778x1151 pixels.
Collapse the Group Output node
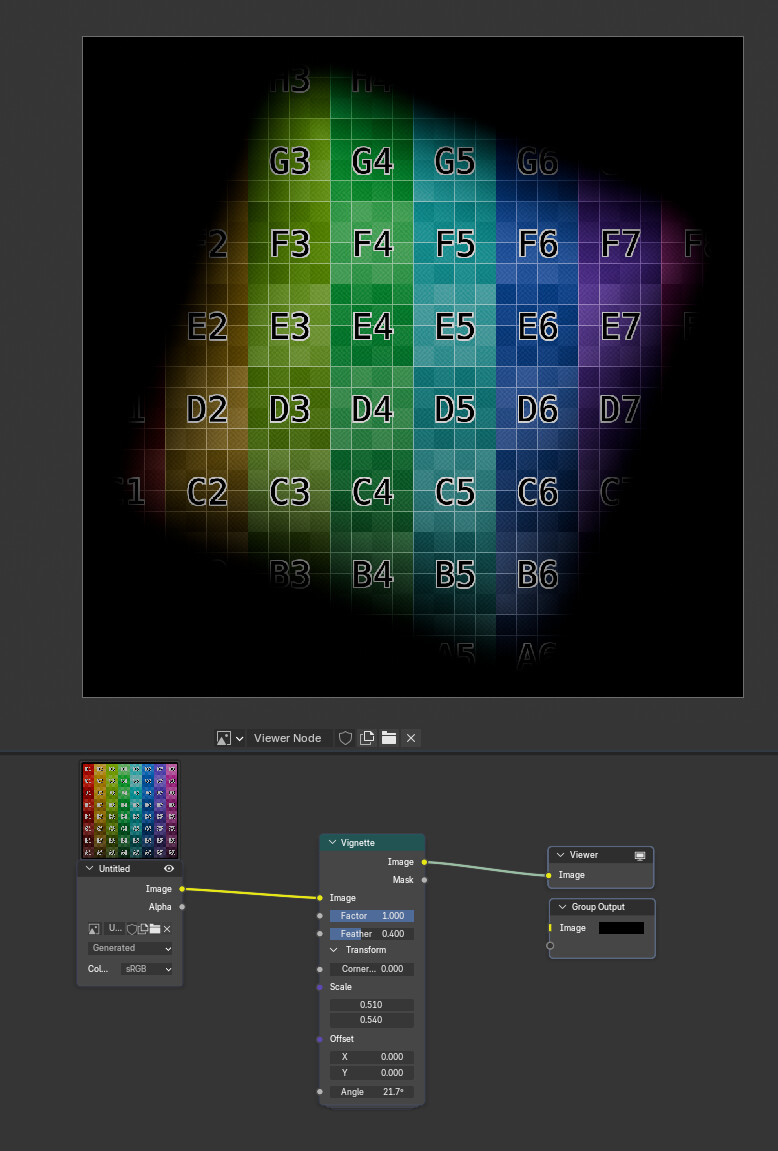pyautogui.click(x=562, y=907)
